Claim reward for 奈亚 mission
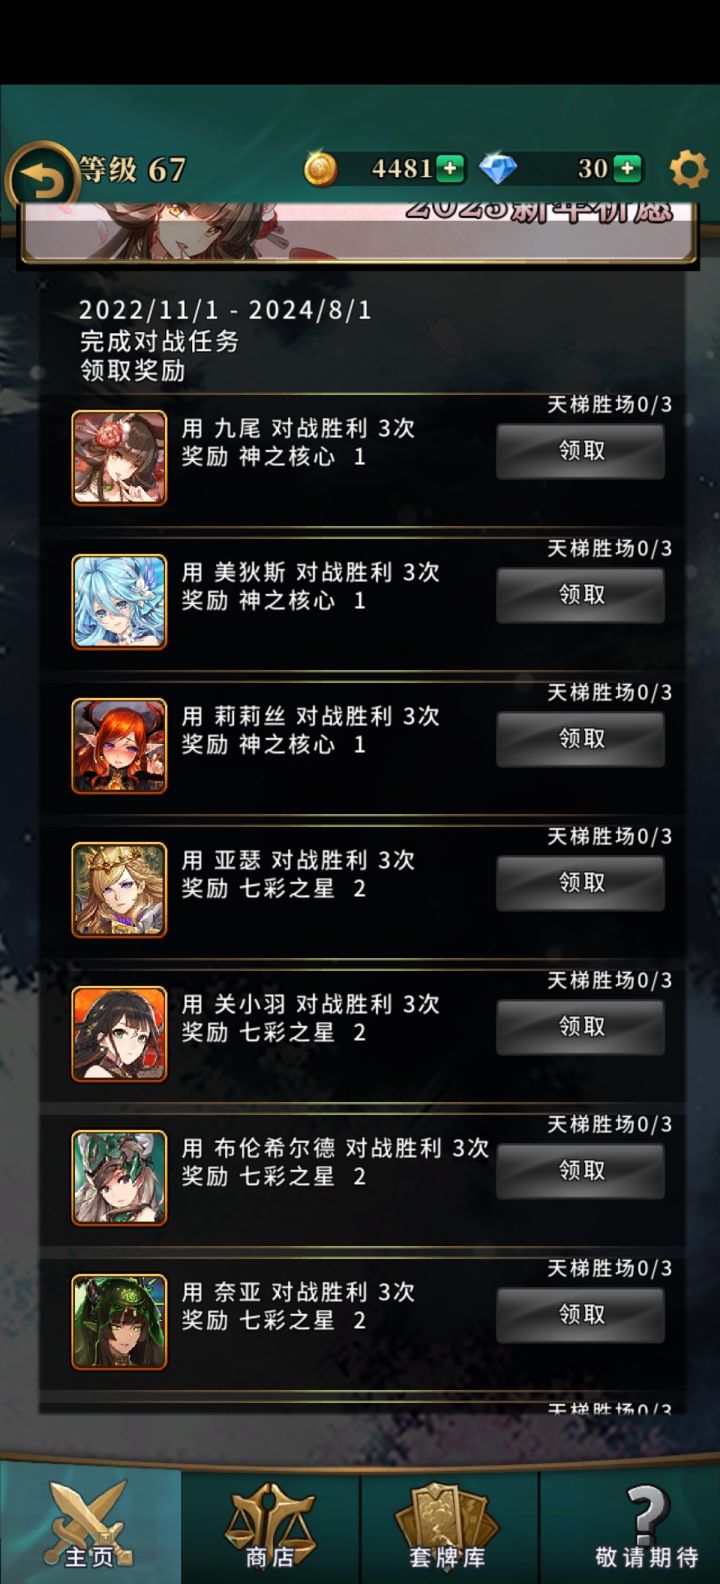 pos(581,1315)
